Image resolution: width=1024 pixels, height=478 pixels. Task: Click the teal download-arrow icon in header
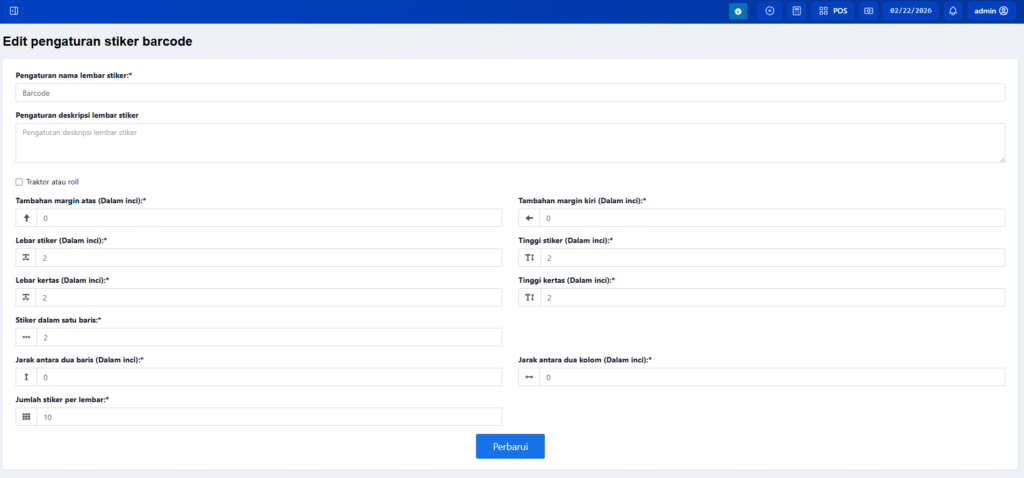(x=738, y=11)
